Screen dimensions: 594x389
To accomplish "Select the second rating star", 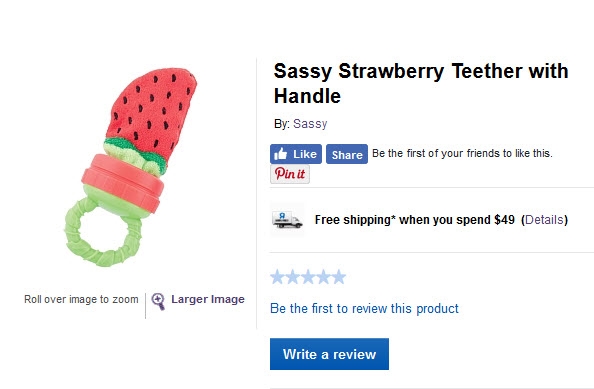I will (292, 277).
